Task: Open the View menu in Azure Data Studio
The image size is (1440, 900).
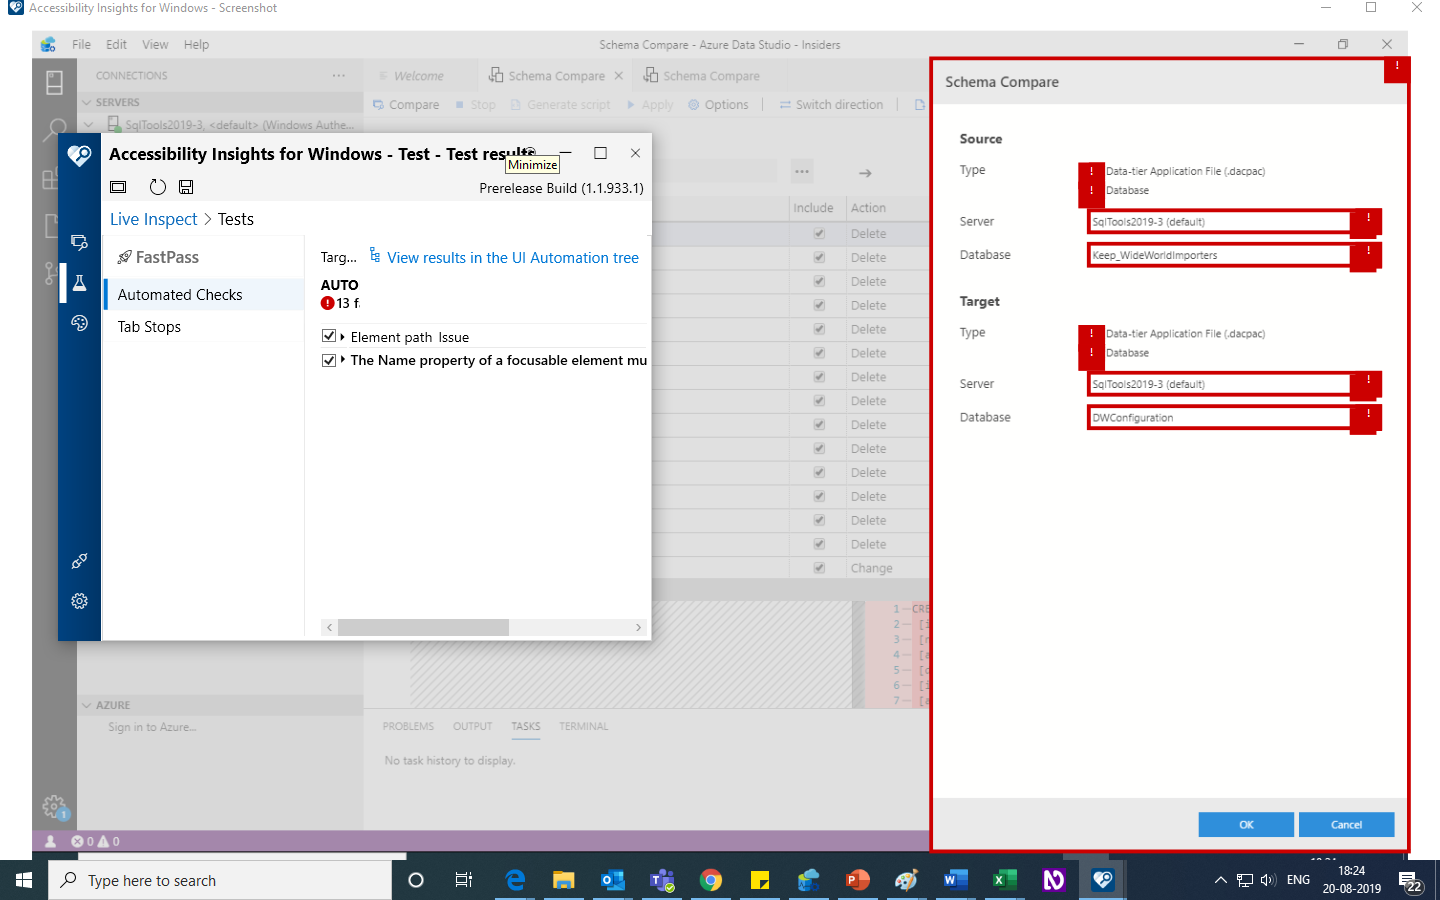Action: pos(155,44)
